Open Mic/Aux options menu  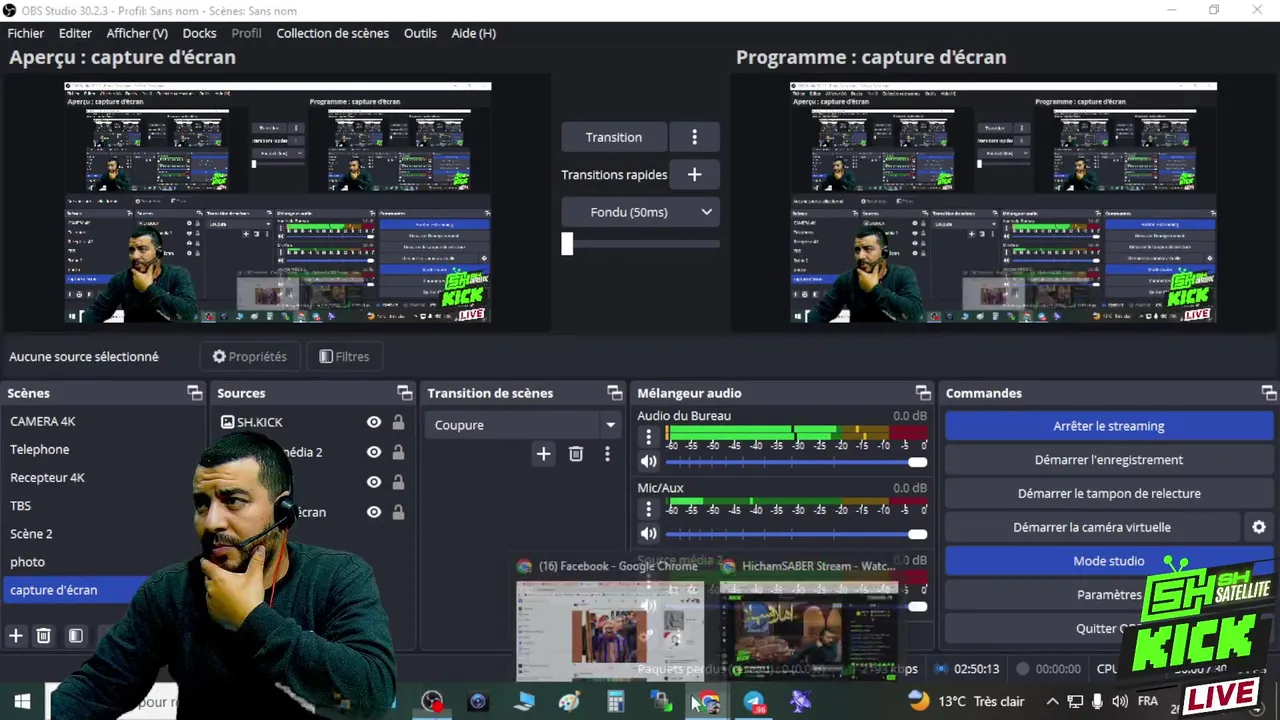[648, 509]
